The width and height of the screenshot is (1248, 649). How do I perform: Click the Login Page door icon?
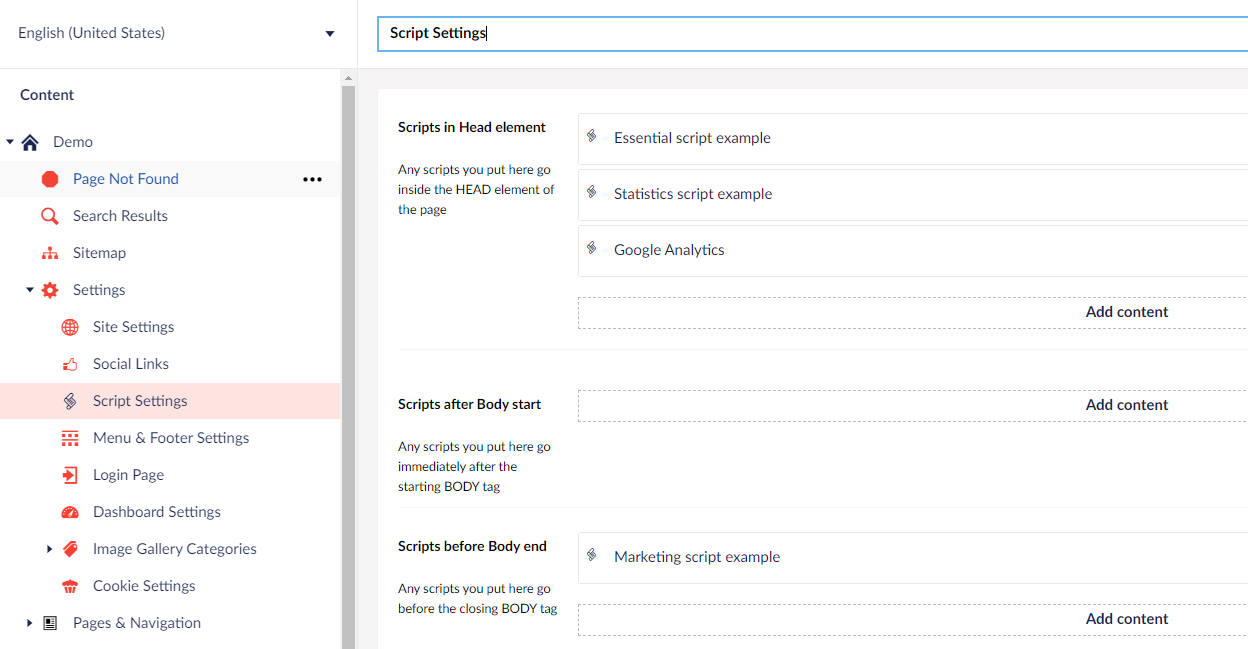[70, 475]
